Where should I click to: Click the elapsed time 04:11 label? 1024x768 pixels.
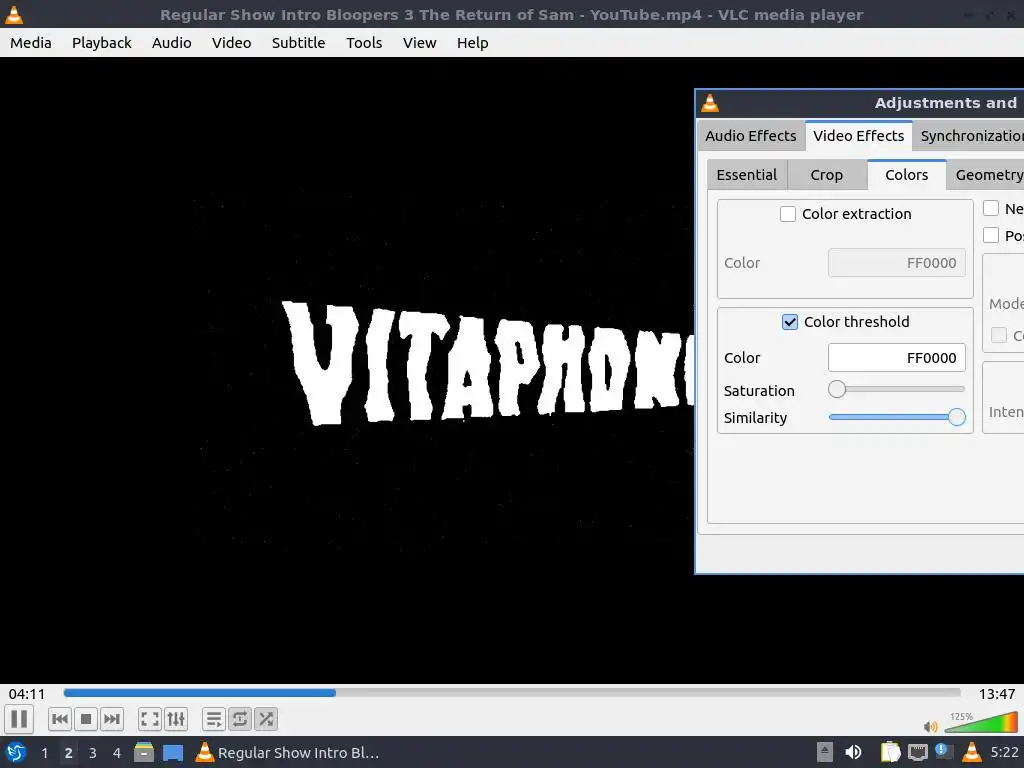(x=27, y=694)
